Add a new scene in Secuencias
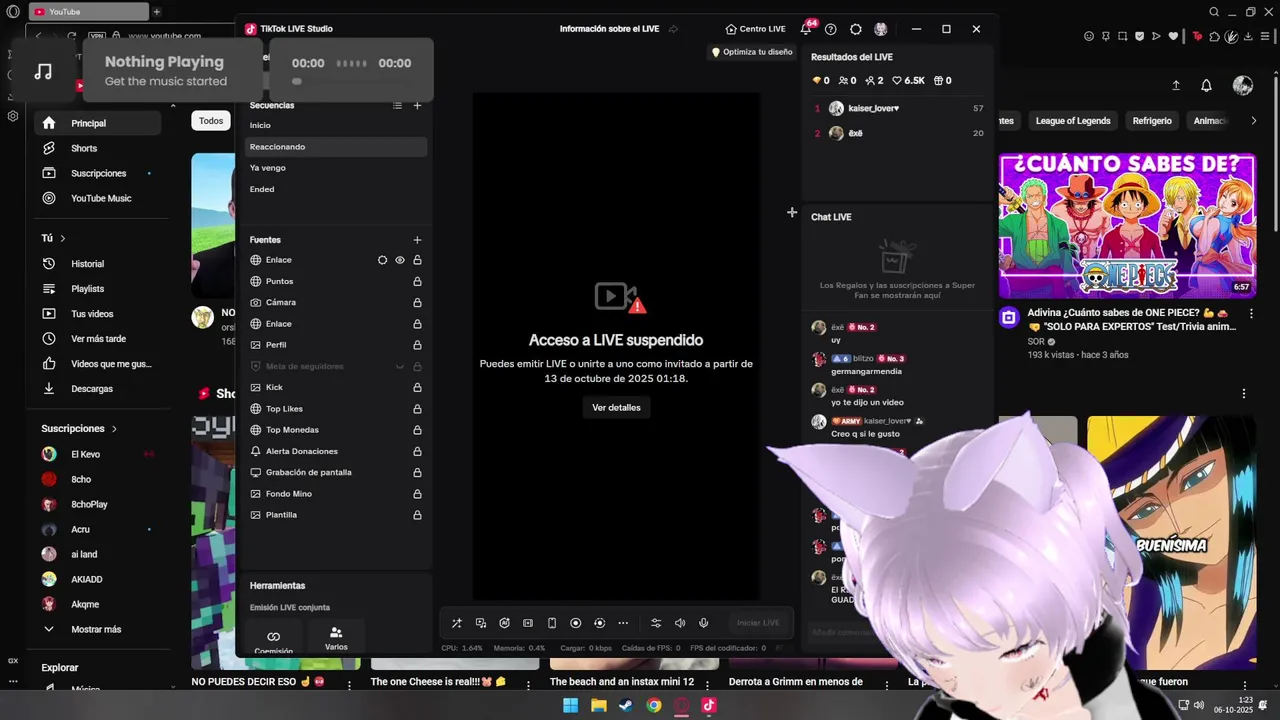 pyautogui.click(x=417, y=105)
